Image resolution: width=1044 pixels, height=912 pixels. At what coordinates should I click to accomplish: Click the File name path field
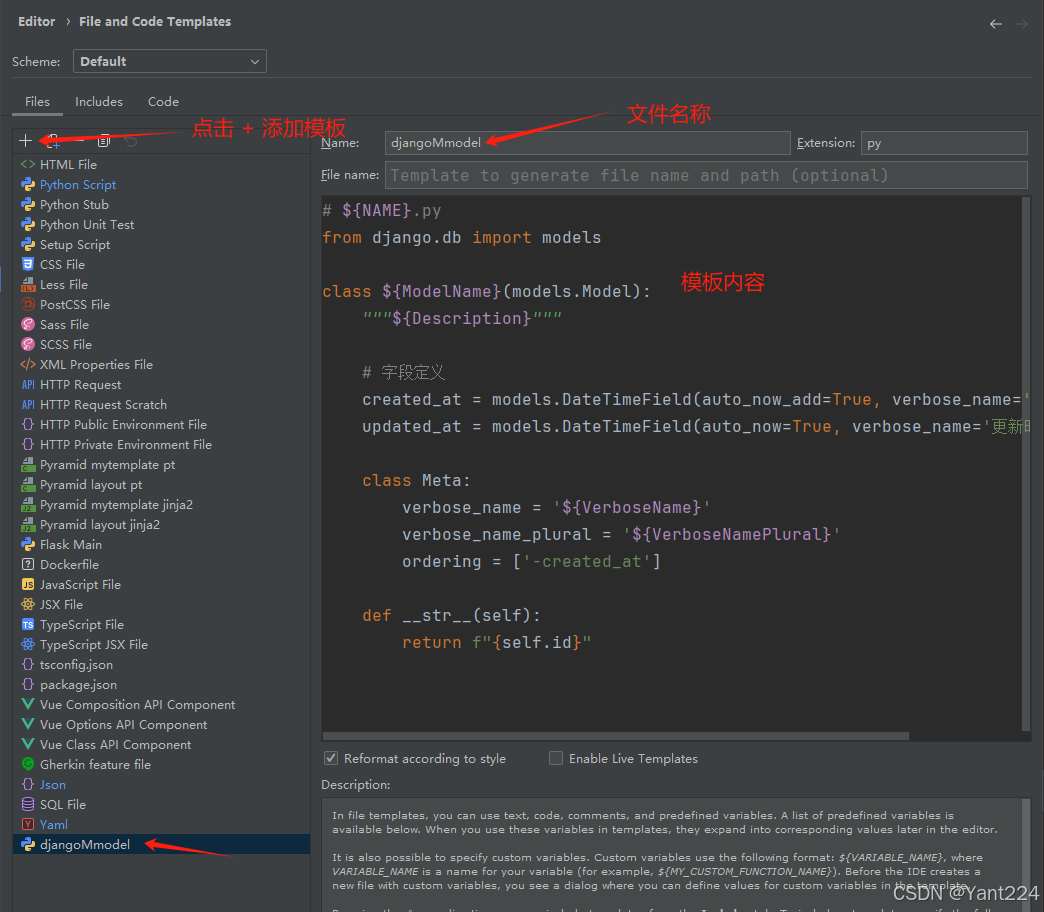pyautogui.click(x=706, y=175)
